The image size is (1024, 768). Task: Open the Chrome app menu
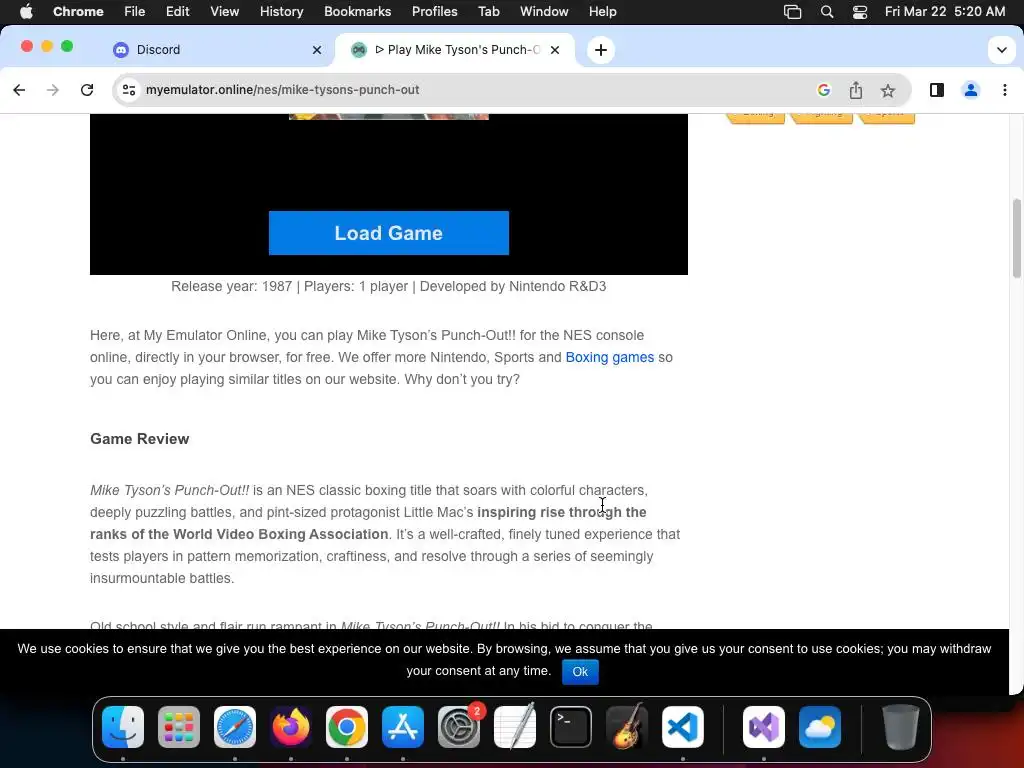pyautogui.click(x=78, y=12)
